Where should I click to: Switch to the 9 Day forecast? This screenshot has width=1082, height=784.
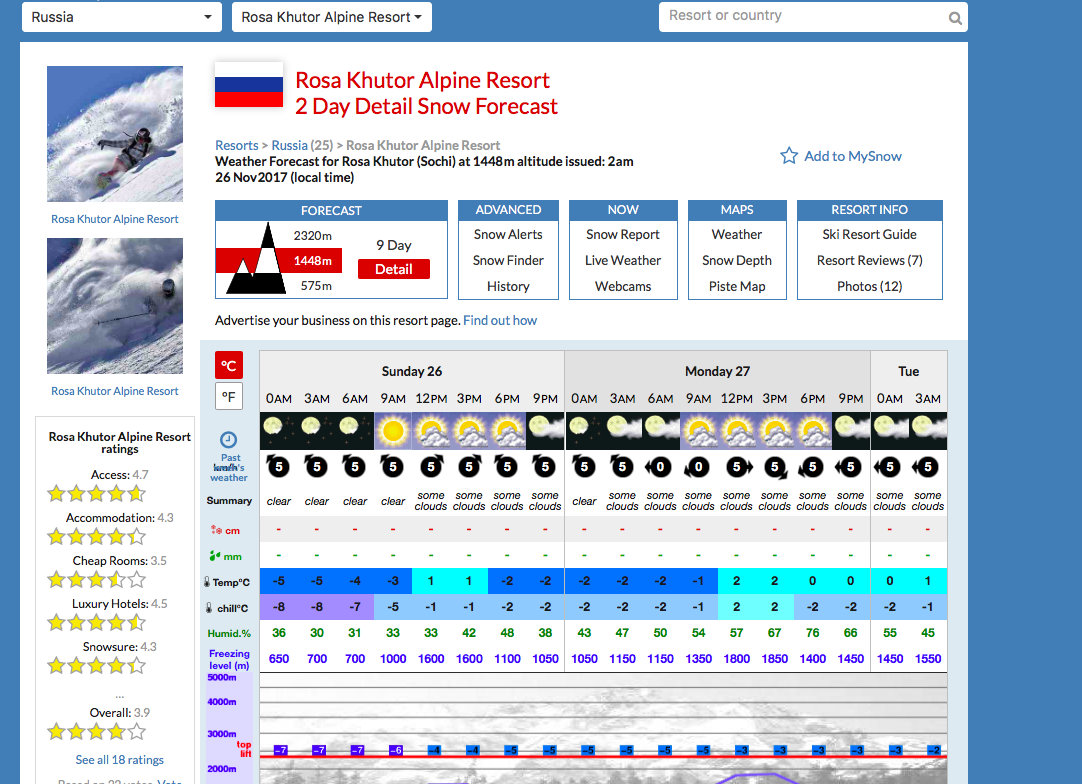(x=394, y=245)
